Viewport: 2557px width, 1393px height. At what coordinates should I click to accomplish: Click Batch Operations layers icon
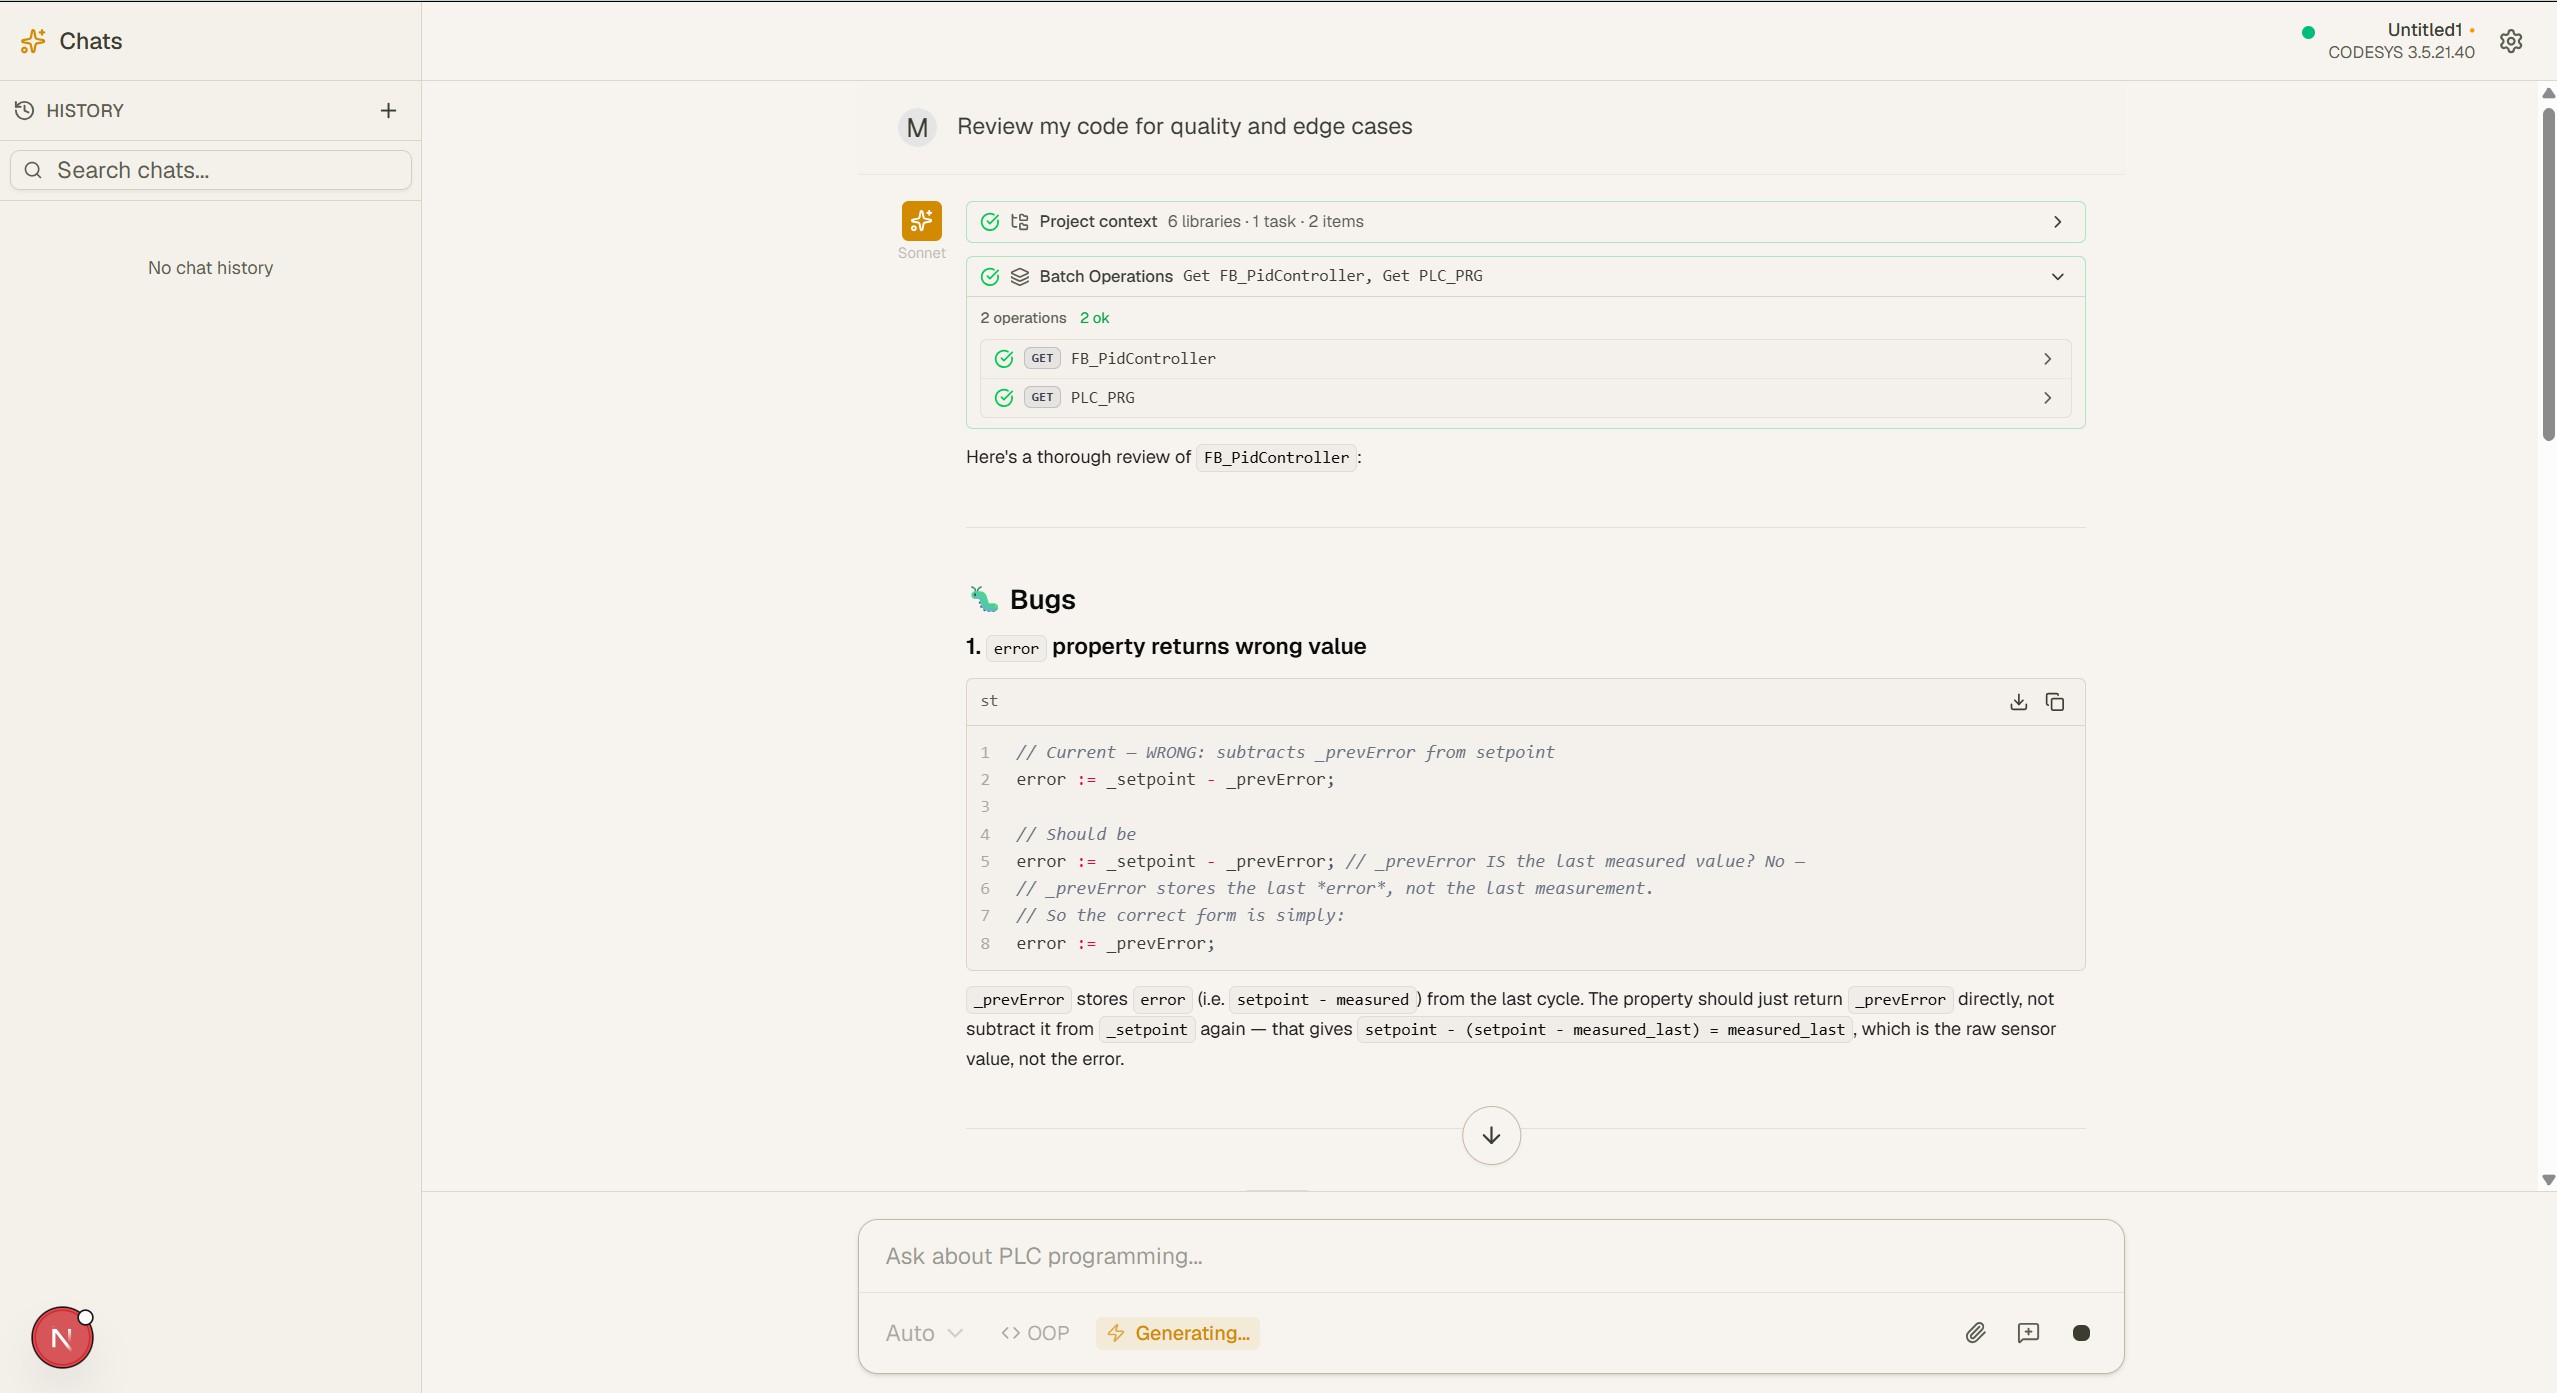point(1020,277)
